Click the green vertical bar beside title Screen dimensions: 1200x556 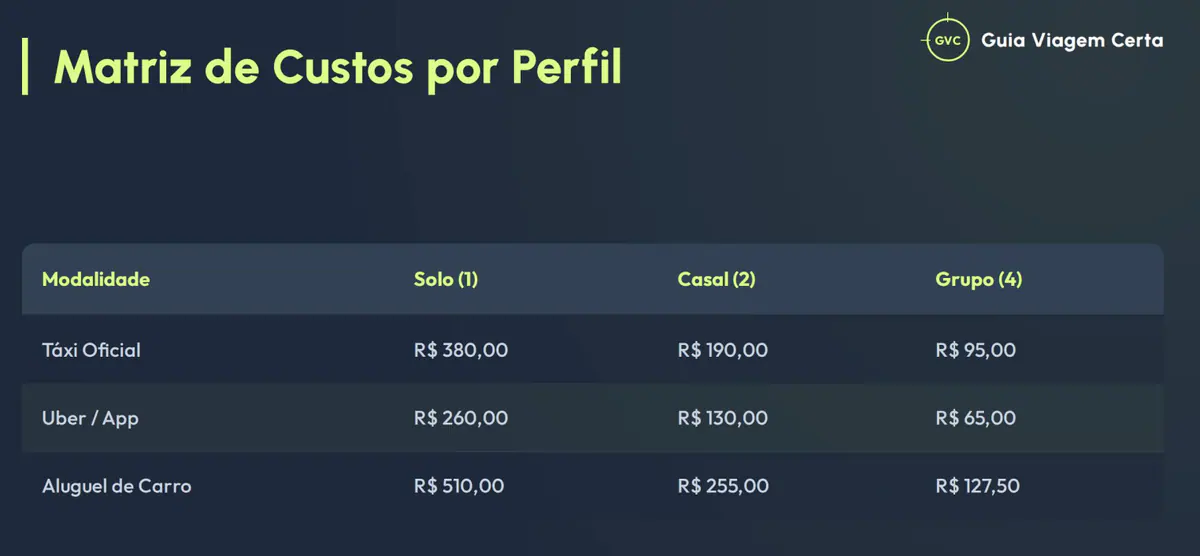point(25,67)
